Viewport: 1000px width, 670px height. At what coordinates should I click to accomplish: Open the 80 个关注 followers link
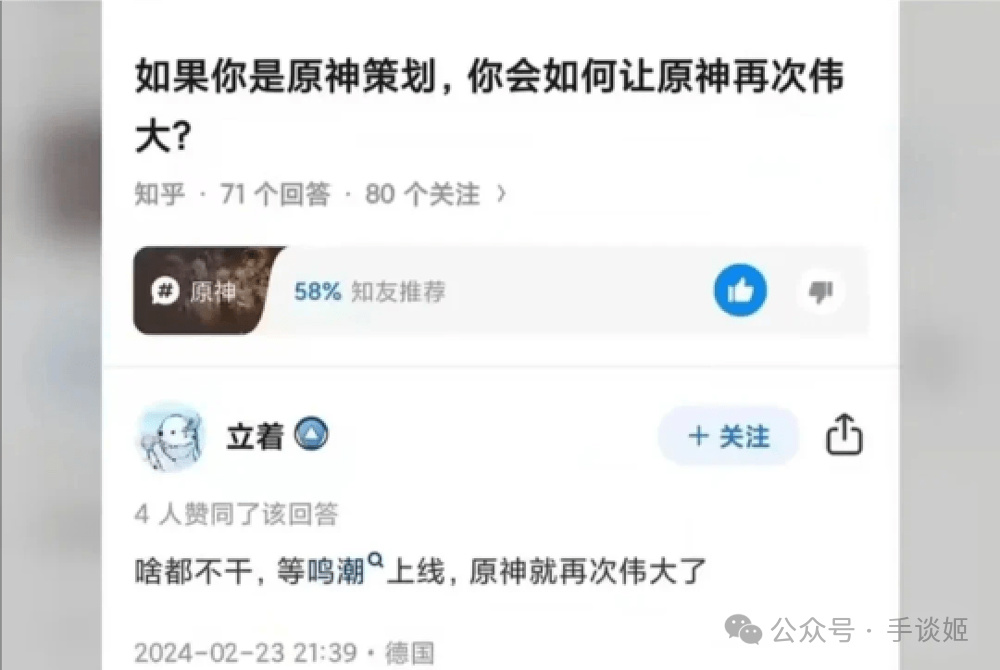tap(422, 194)
